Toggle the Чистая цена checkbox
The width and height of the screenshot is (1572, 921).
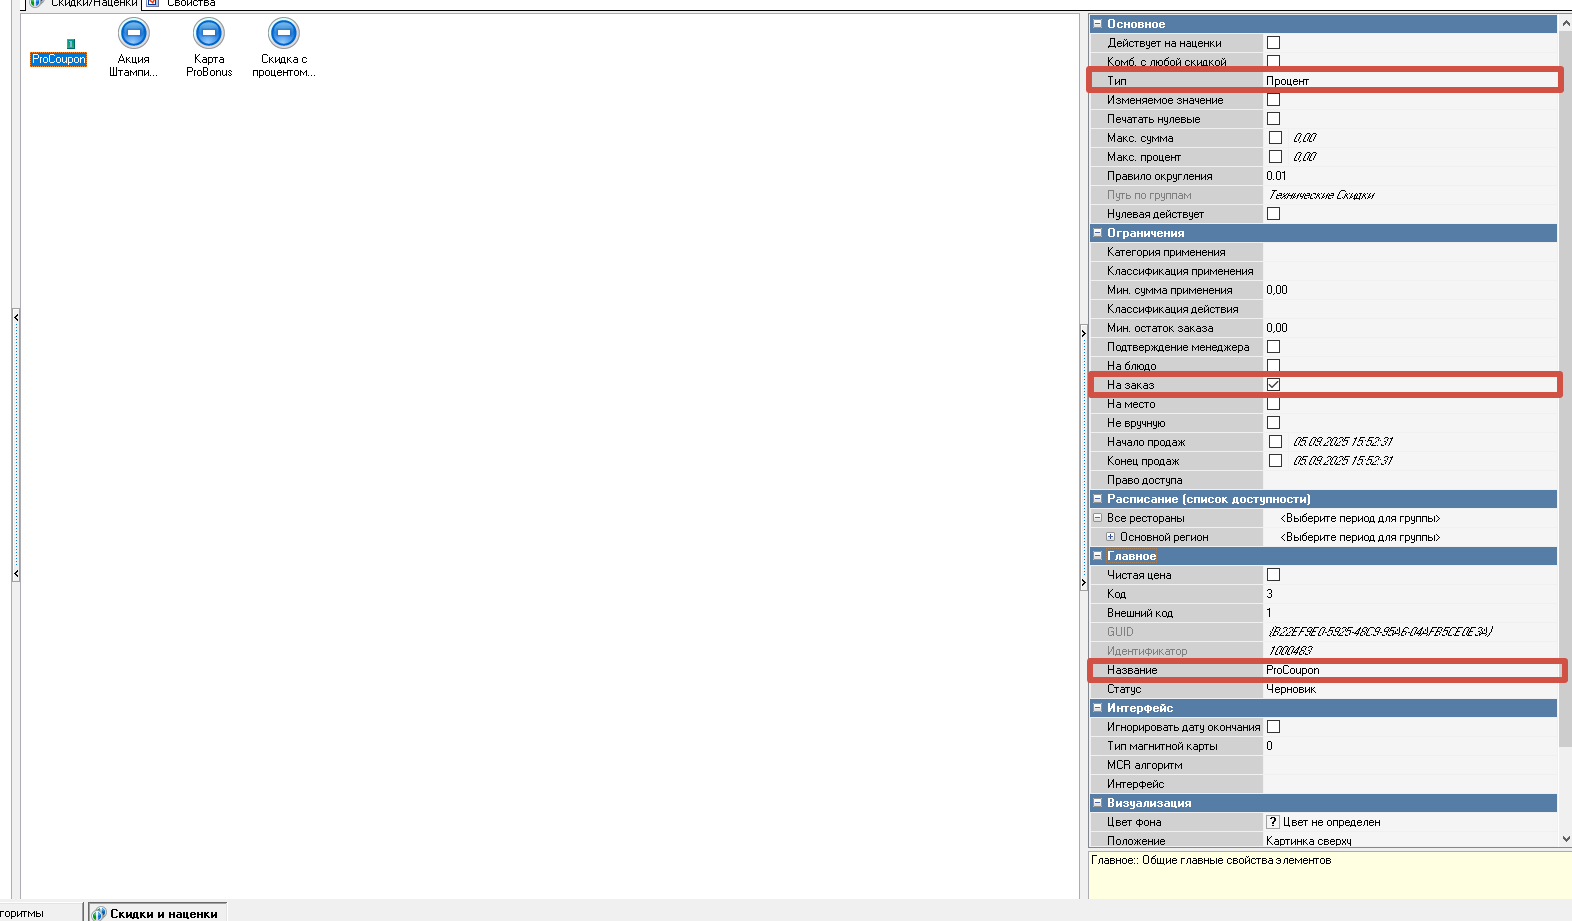click(x=1273, y=575)
